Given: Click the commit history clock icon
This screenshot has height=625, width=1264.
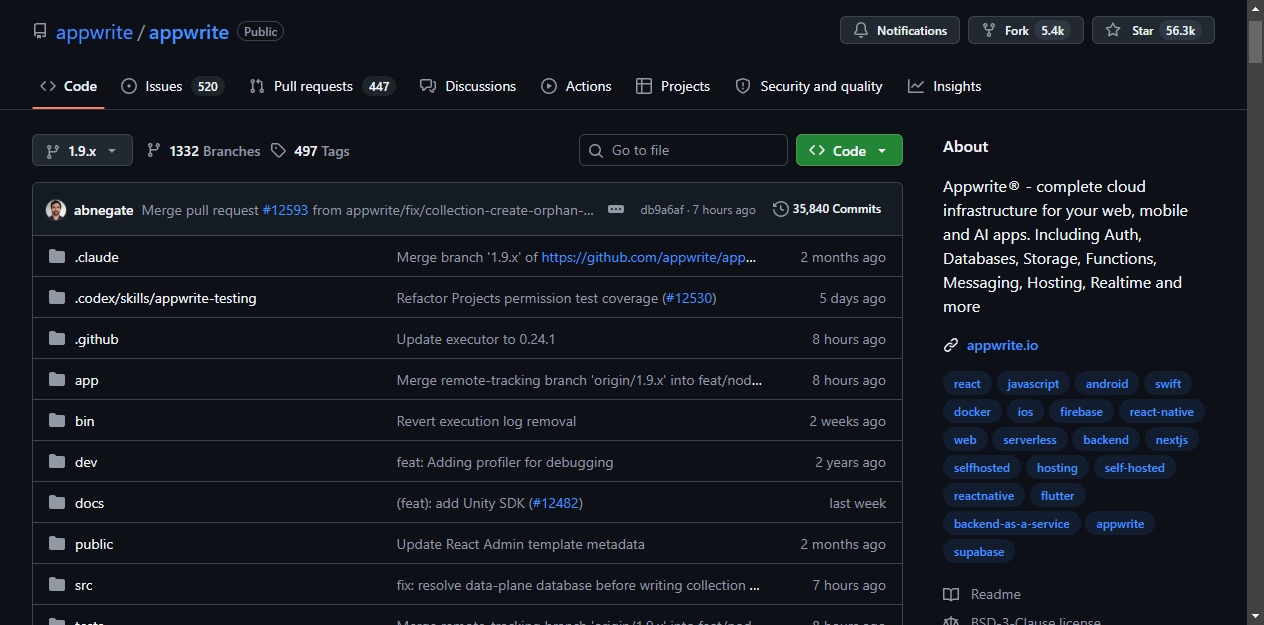Looking at the screenshot, I should (781, 209).
